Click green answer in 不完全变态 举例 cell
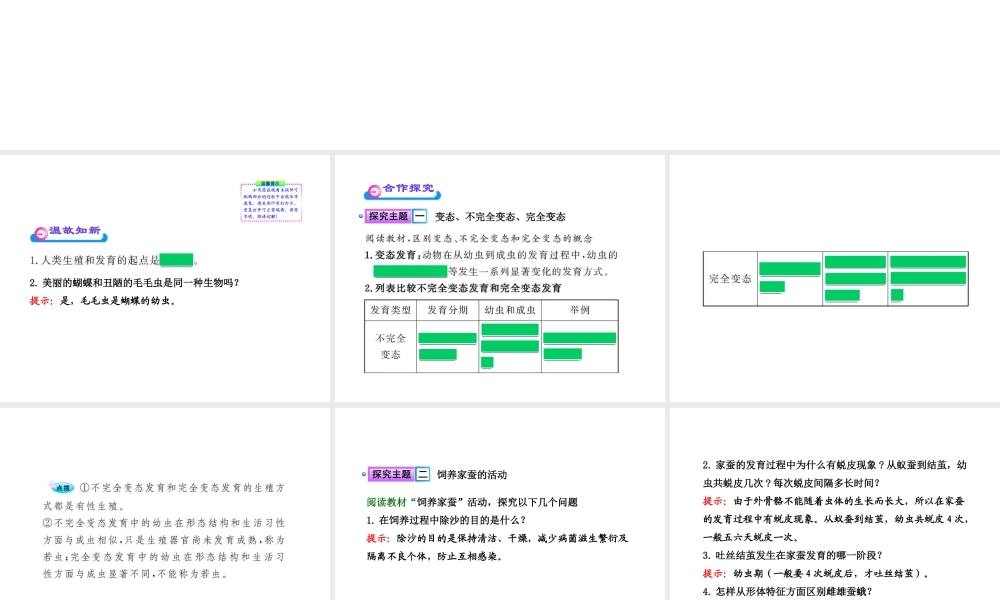This screenshot has width=1000, height=600. coord(579,346)
